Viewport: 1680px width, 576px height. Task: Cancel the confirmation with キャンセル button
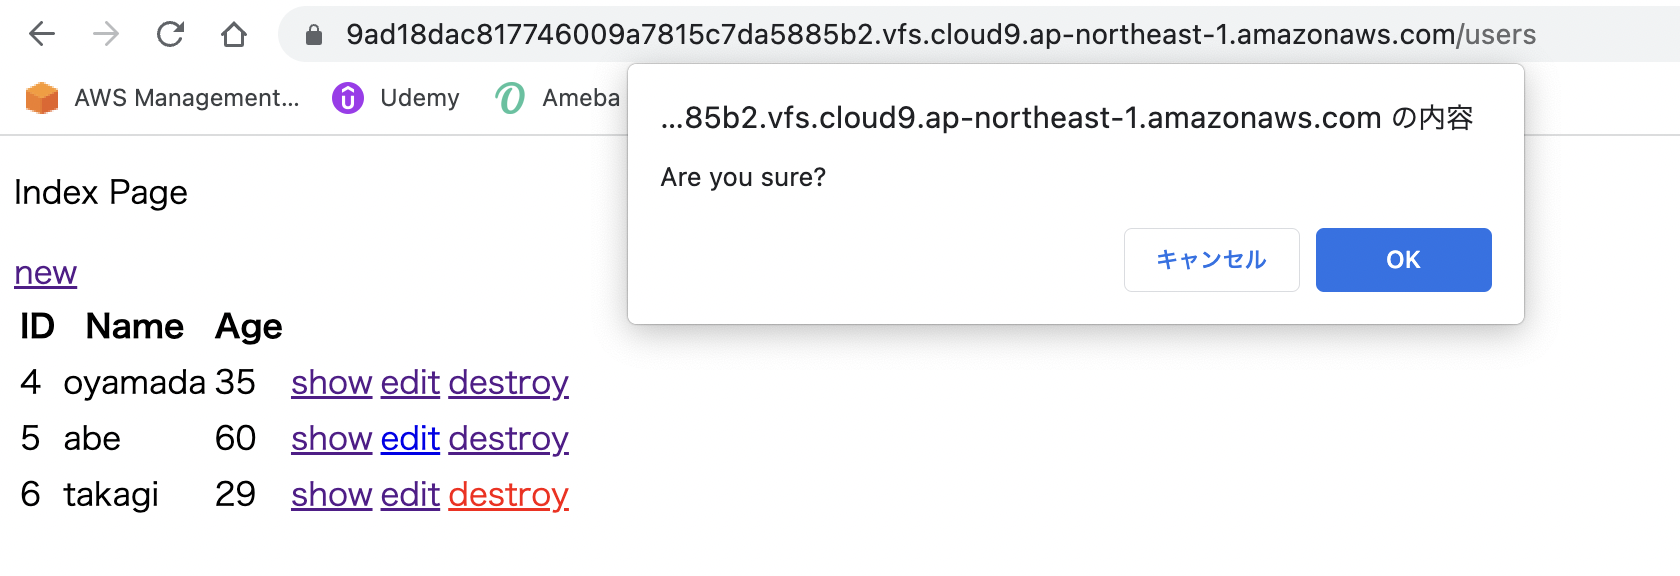click(x=1211, y=260)
